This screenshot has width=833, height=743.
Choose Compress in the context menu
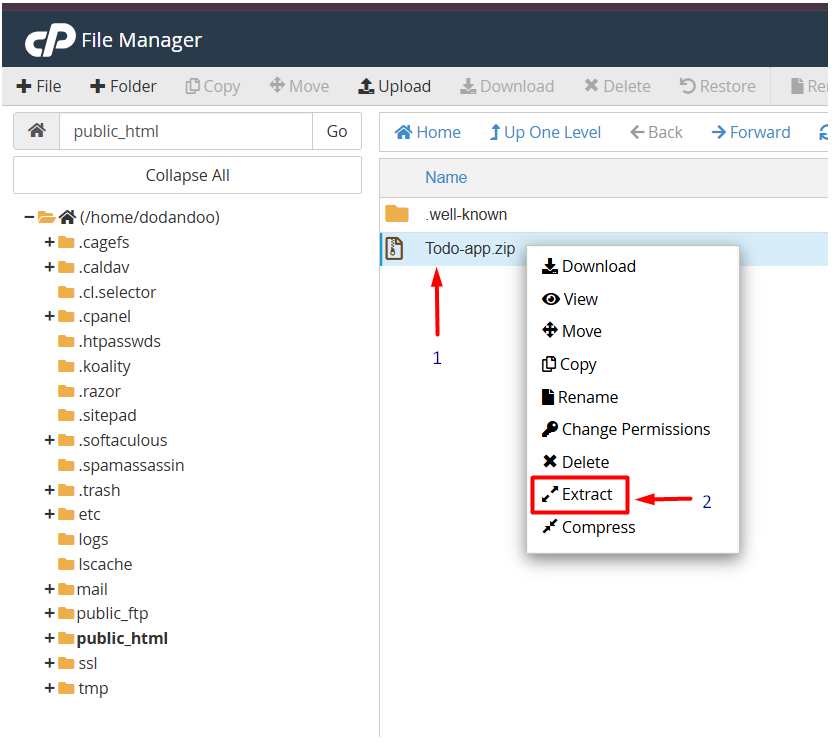[x=589, y=527]
